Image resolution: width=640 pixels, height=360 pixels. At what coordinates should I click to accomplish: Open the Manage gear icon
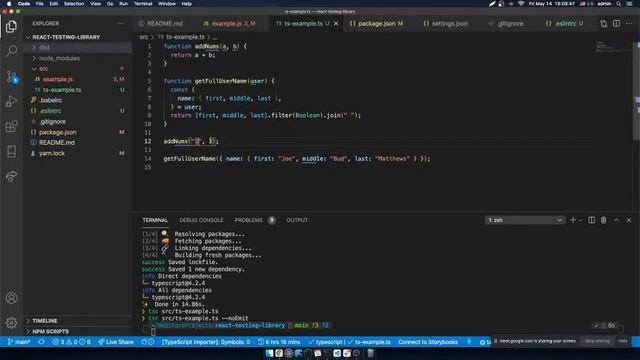point(11,323)
